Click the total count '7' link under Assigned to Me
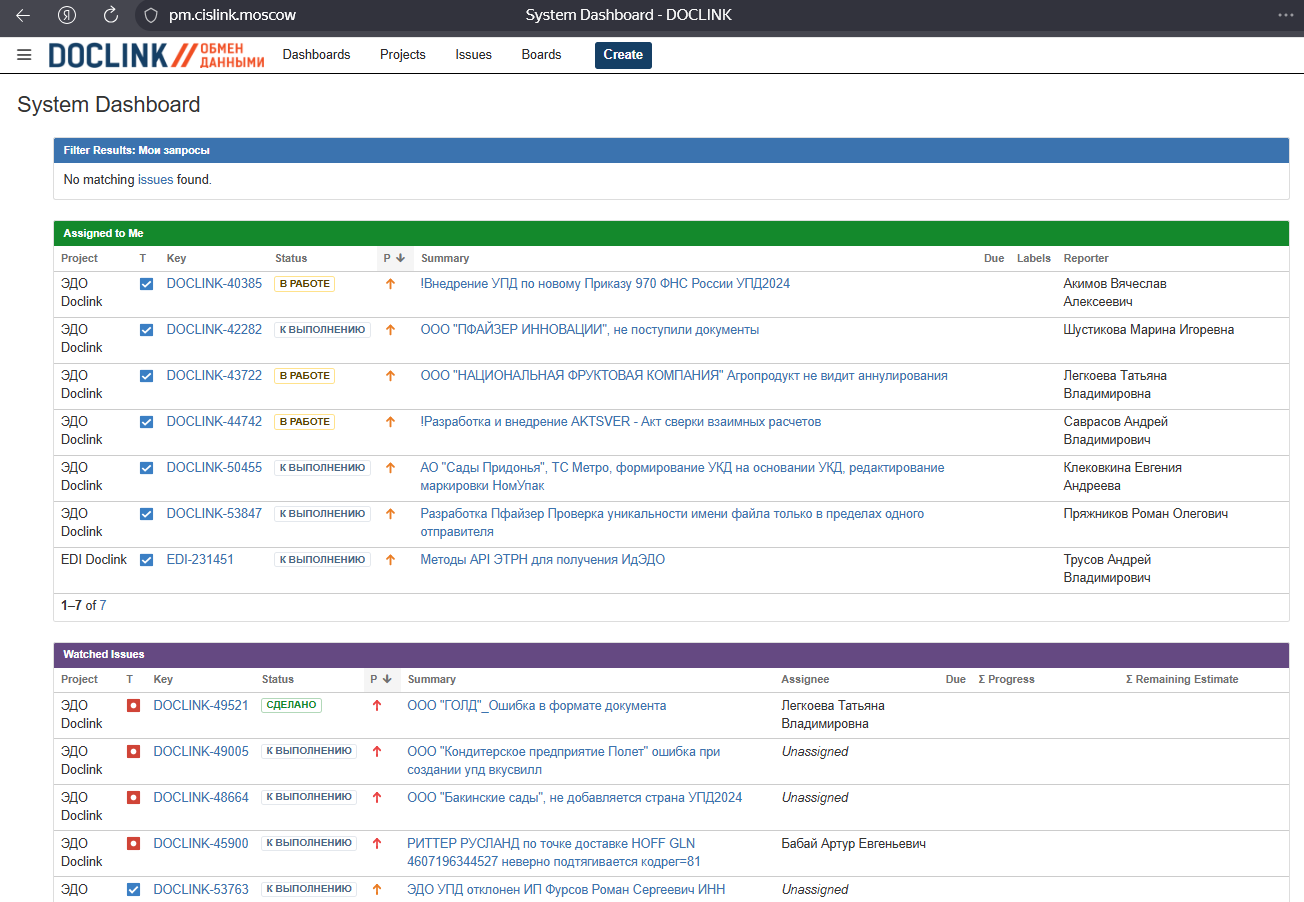This screenshot has width=1304, height=902. 103,606
